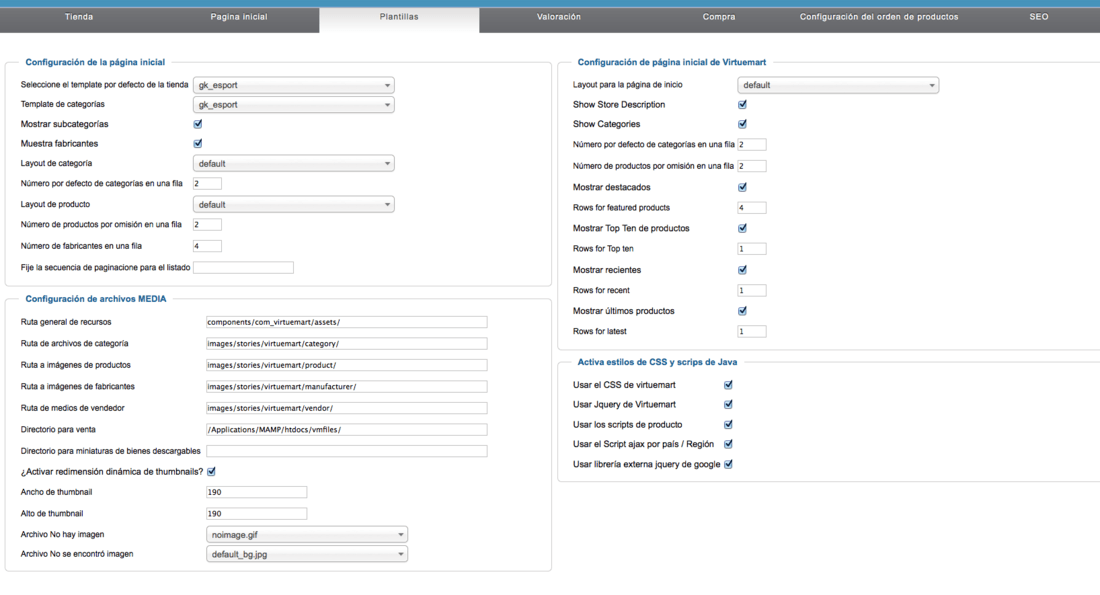Click Rows for recent field
The height and width of the screenshot is (595, 1100).
(751, 290)
